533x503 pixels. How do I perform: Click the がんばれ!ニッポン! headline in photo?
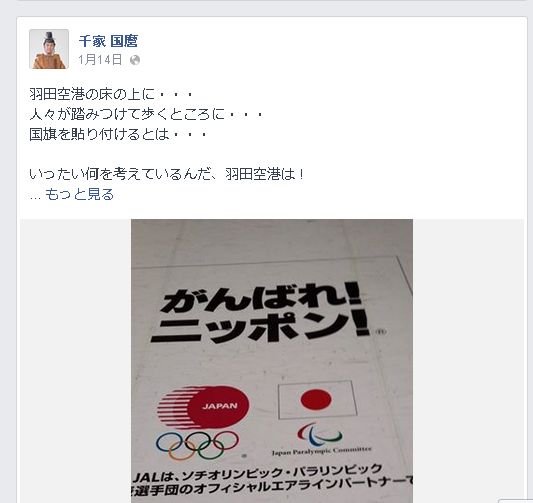tap(260, 313)
